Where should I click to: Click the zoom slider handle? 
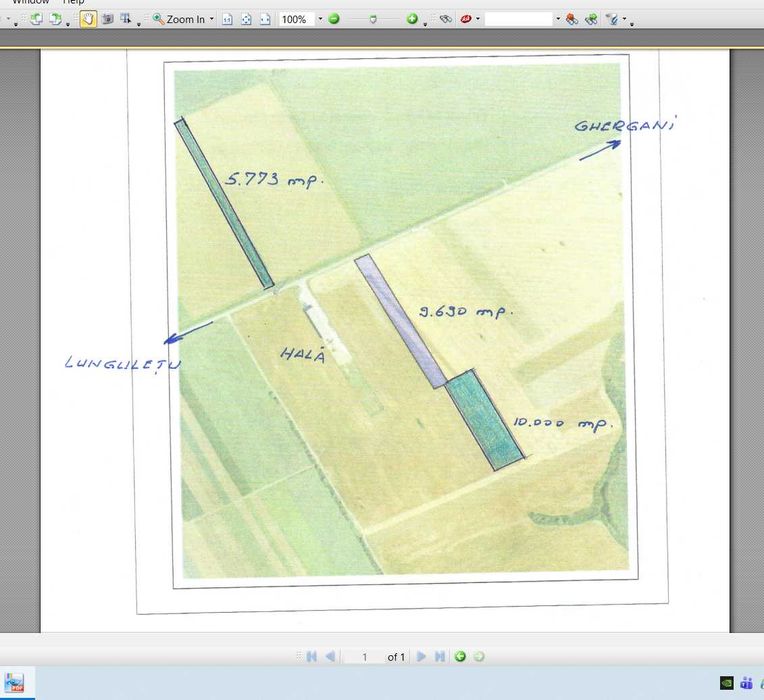coord(373,19)
